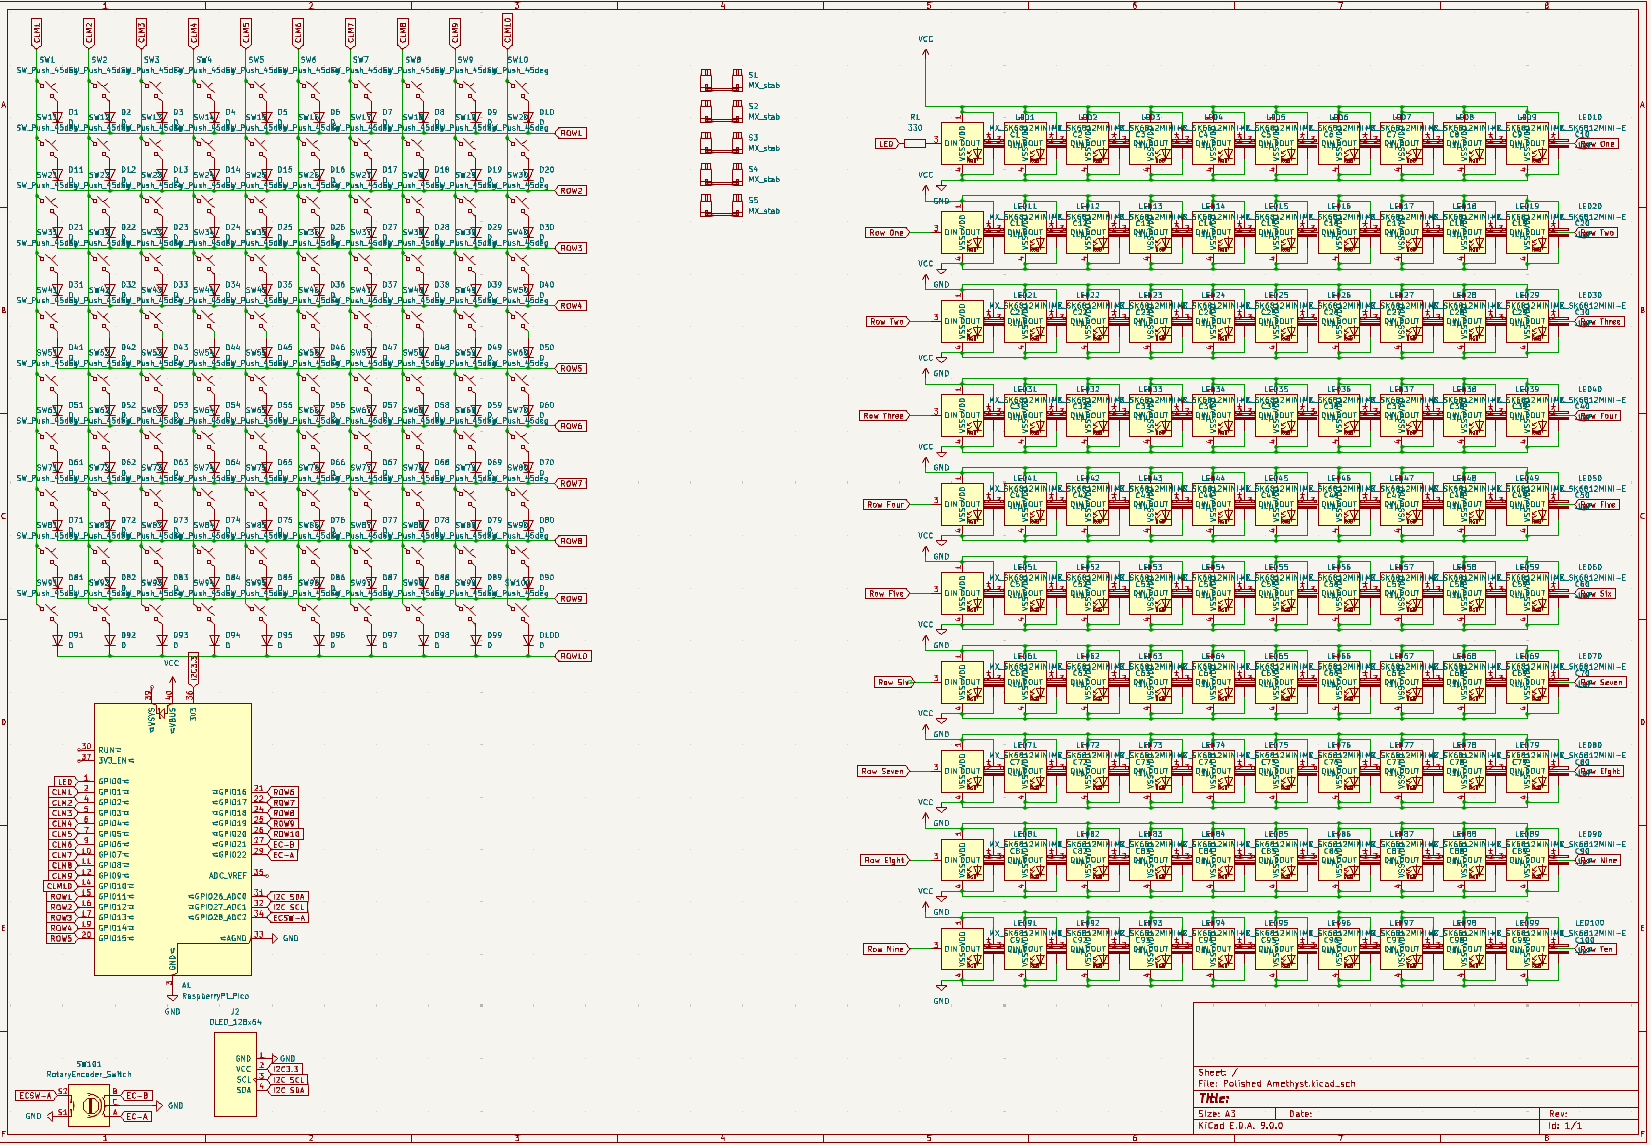Select the file name text in the title block
The height and width of the screenshot is (1145, 1651).
point(1277,1083)
